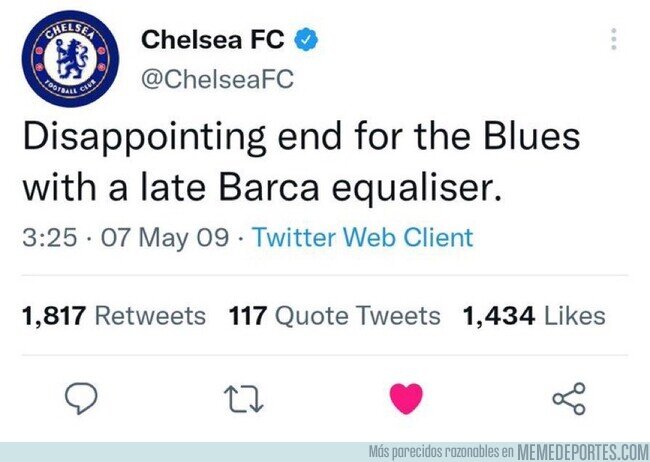Open the Twitter Web Client source link

tap(363, 238)
